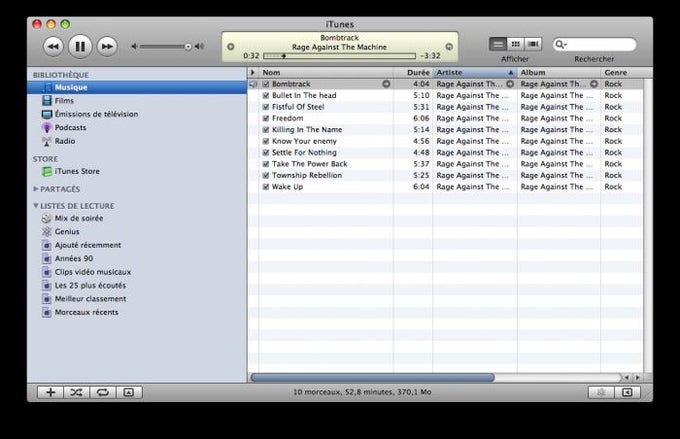680x439 pixels.
Task: Toggle the Genius sidebar button
Action: (x=627, y=392)
